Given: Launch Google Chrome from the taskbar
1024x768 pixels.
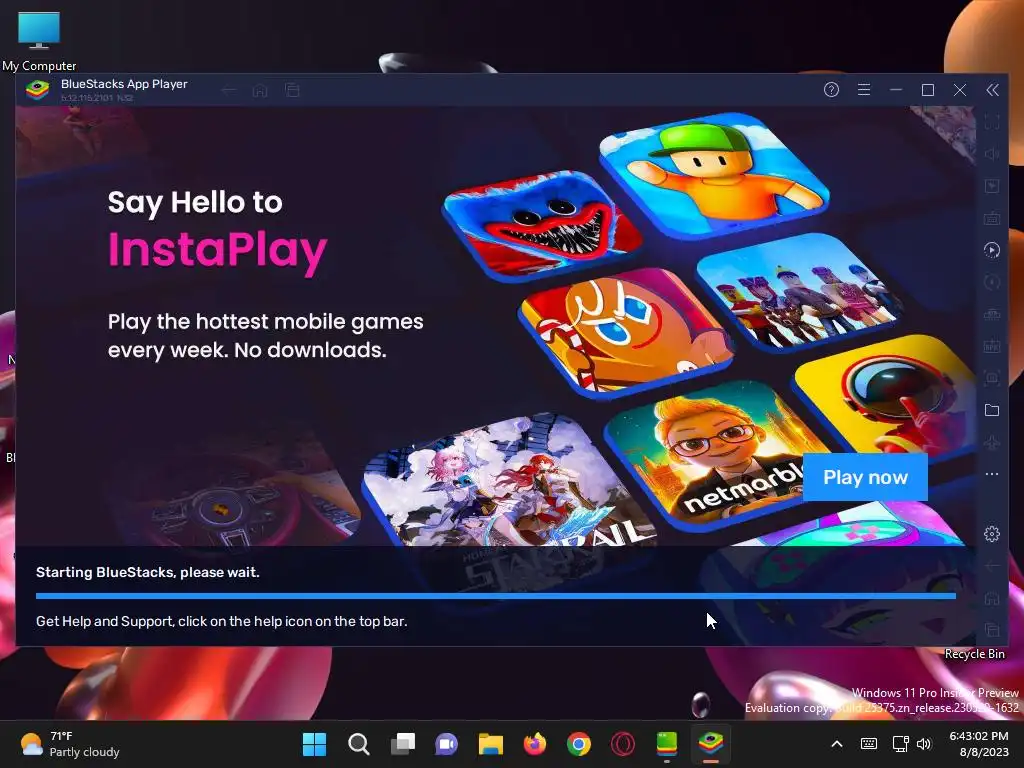Looking at the screenshot, I should click(x=579, y=744).
